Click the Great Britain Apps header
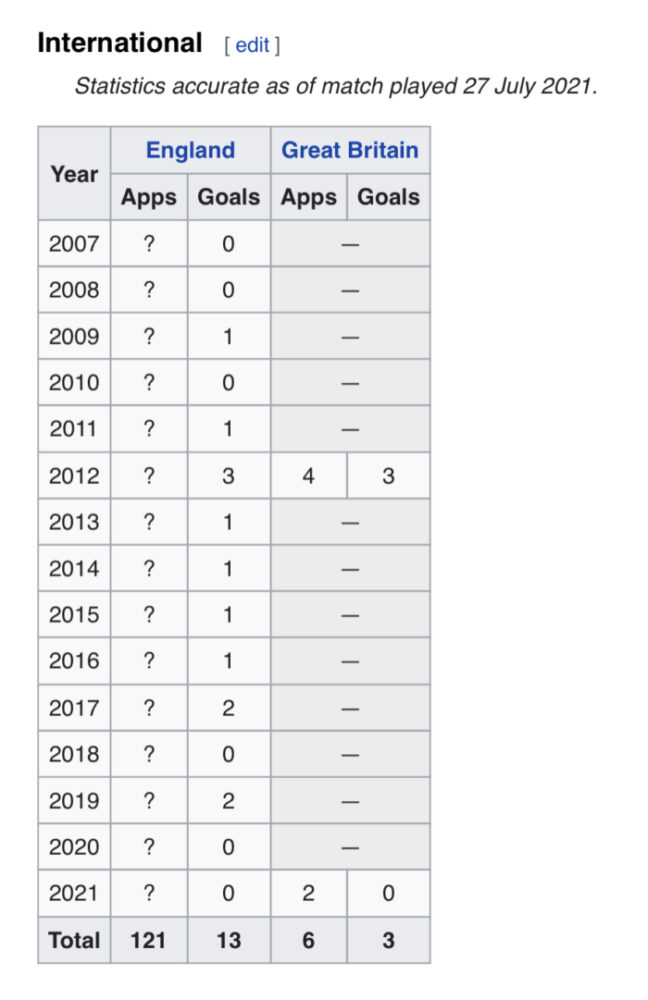The image size is (648, 1000). (x=309, y=197)
